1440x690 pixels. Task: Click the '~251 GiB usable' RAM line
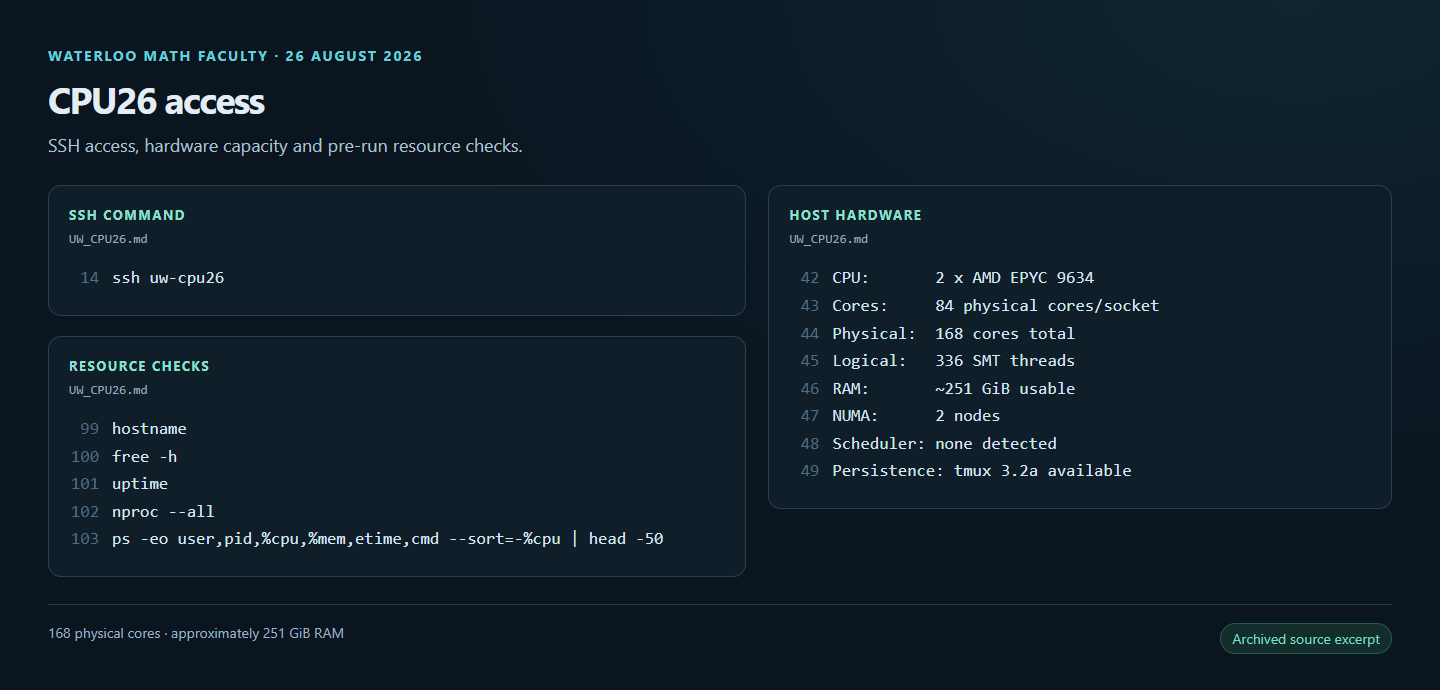coord(953,388)
